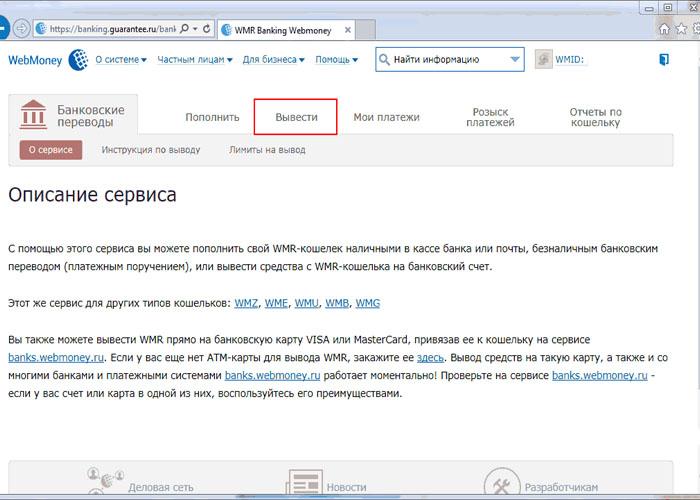
Task: Follow the WMB link
Action: (337, 303)
